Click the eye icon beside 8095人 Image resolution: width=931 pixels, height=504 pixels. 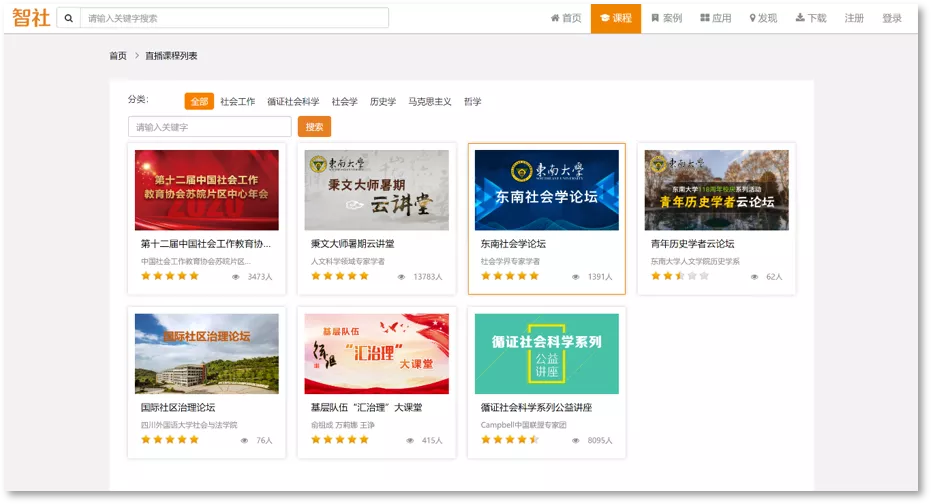[575, 441]
